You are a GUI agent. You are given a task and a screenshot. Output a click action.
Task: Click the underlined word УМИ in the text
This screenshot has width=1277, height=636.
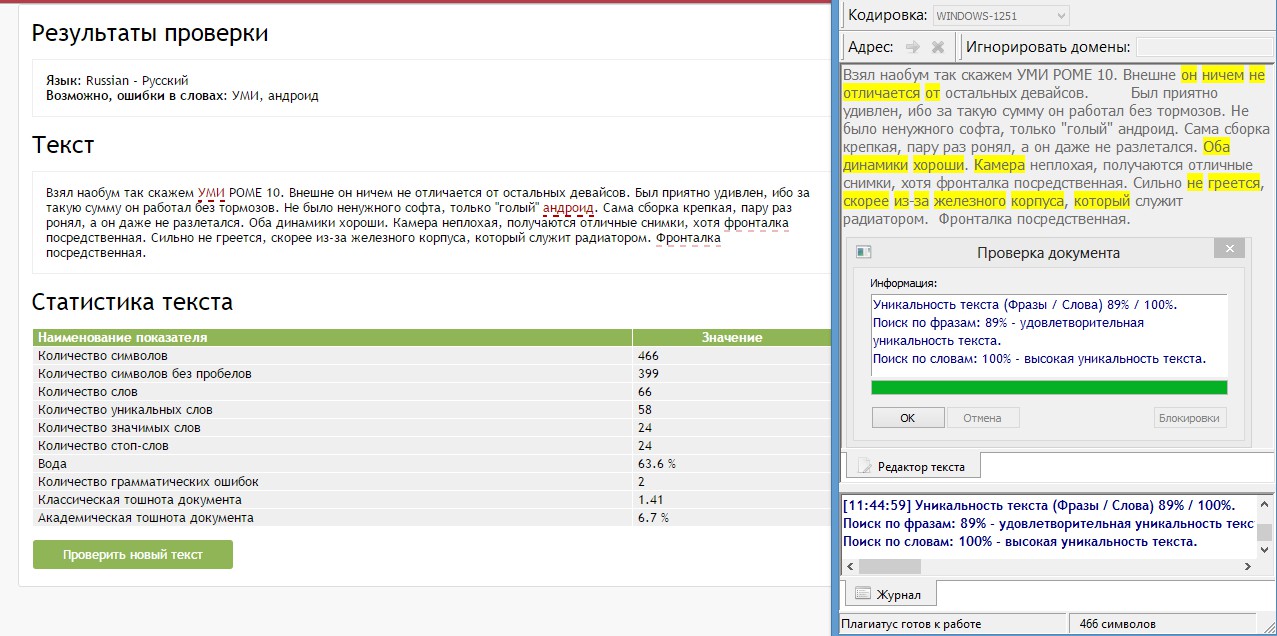pos(211,192)
